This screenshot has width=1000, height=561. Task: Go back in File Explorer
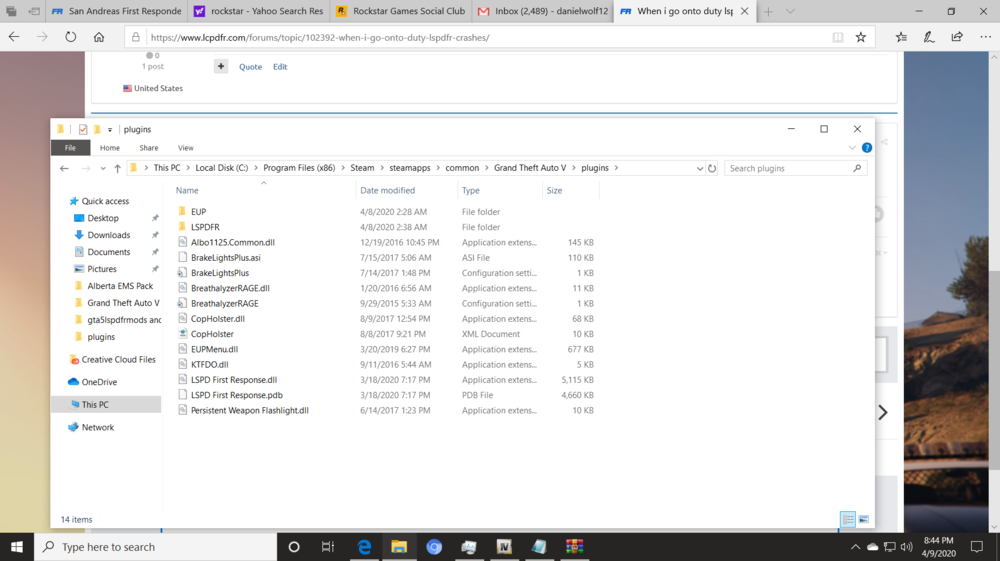coord(64,168)
